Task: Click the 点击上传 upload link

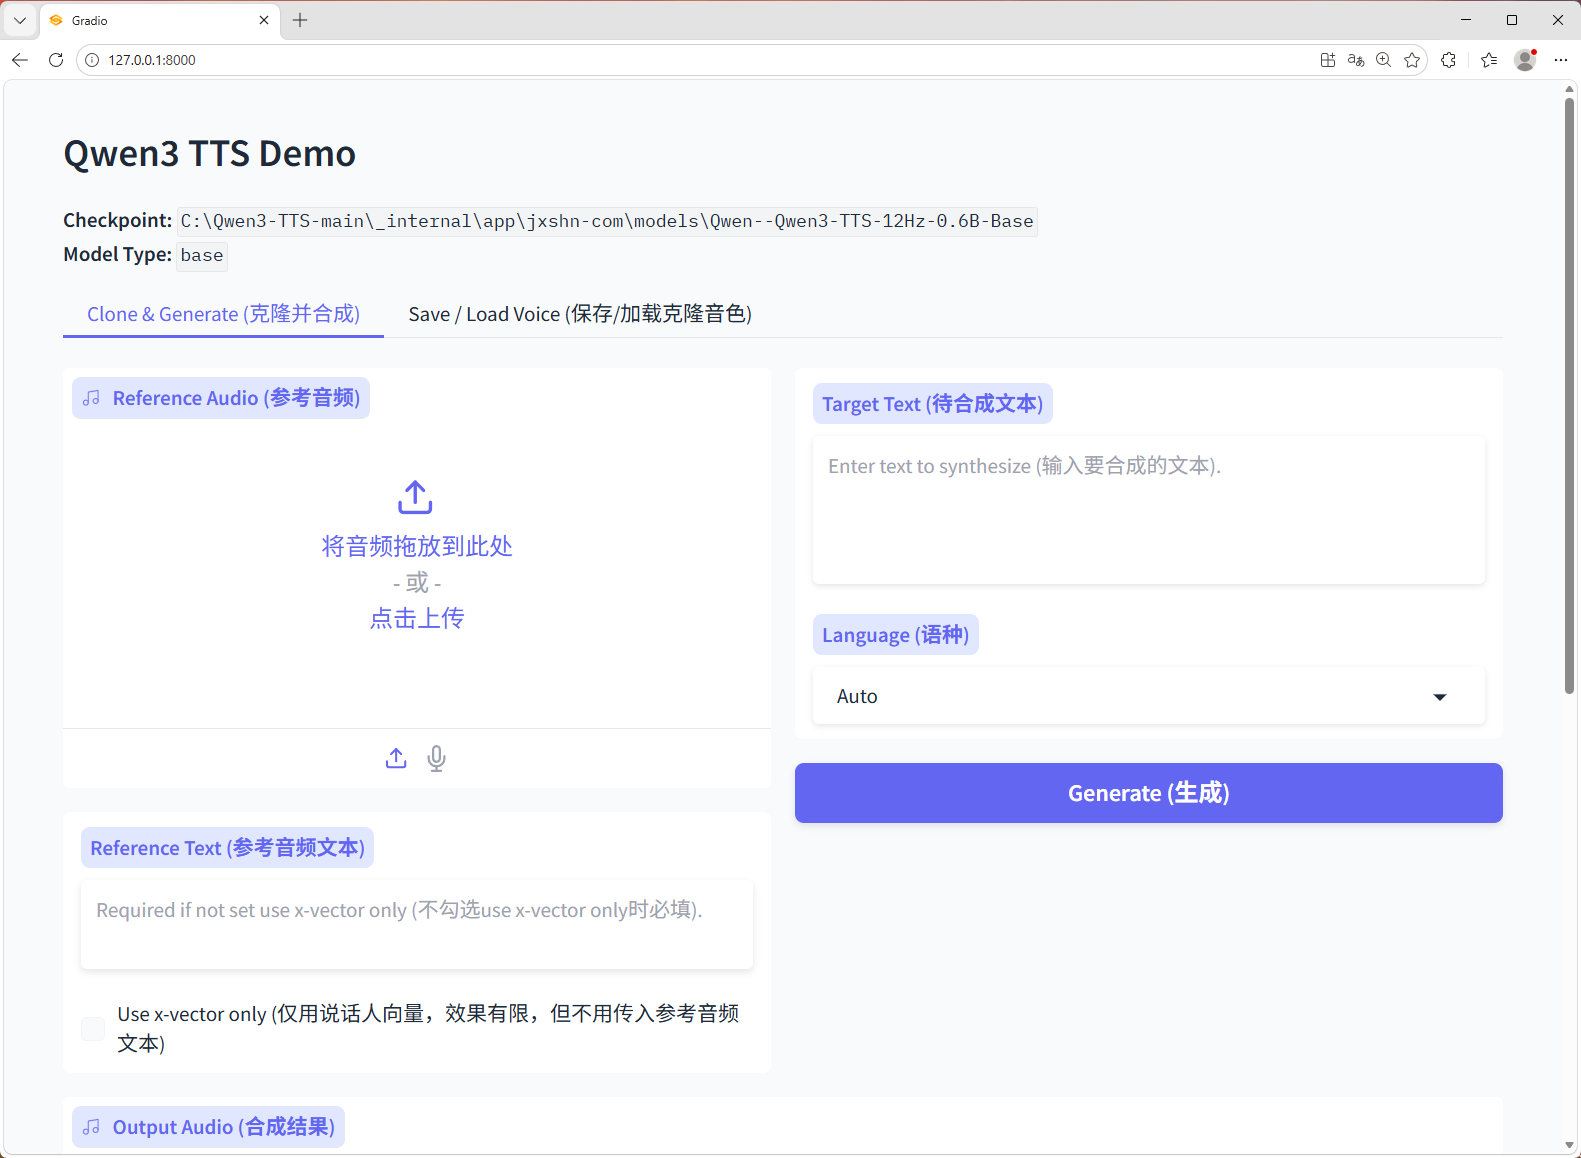Action: coord(417,618)
